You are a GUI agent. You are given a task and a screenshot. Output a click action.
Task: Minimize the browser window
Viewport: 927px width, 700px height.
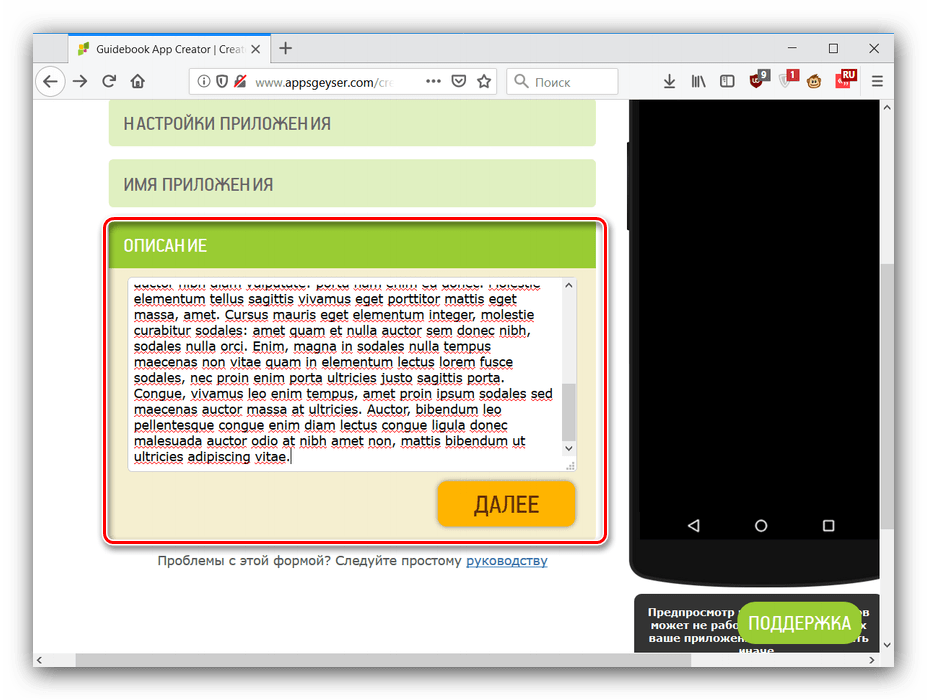792,48
